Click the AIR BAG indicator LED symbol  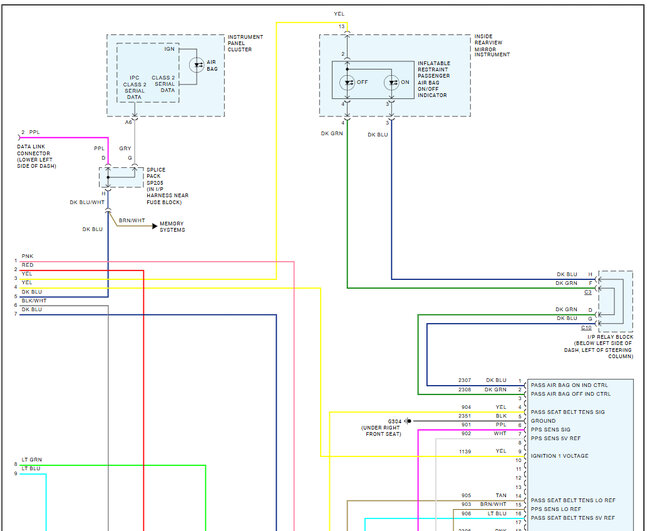click(196, 65)
